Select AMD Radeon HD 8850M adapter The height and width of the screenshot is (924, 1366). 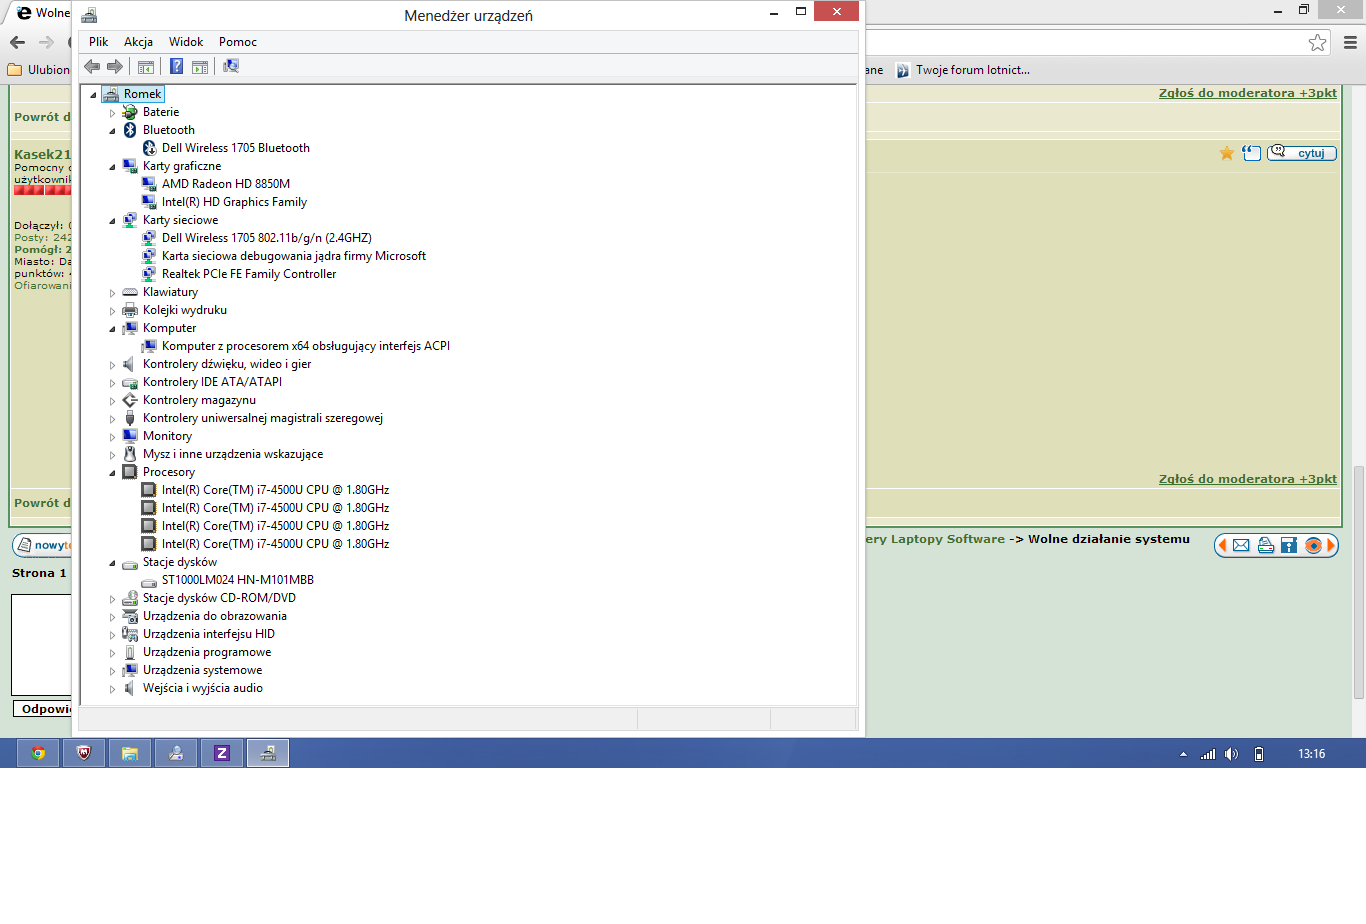click(x=226, y=184)
